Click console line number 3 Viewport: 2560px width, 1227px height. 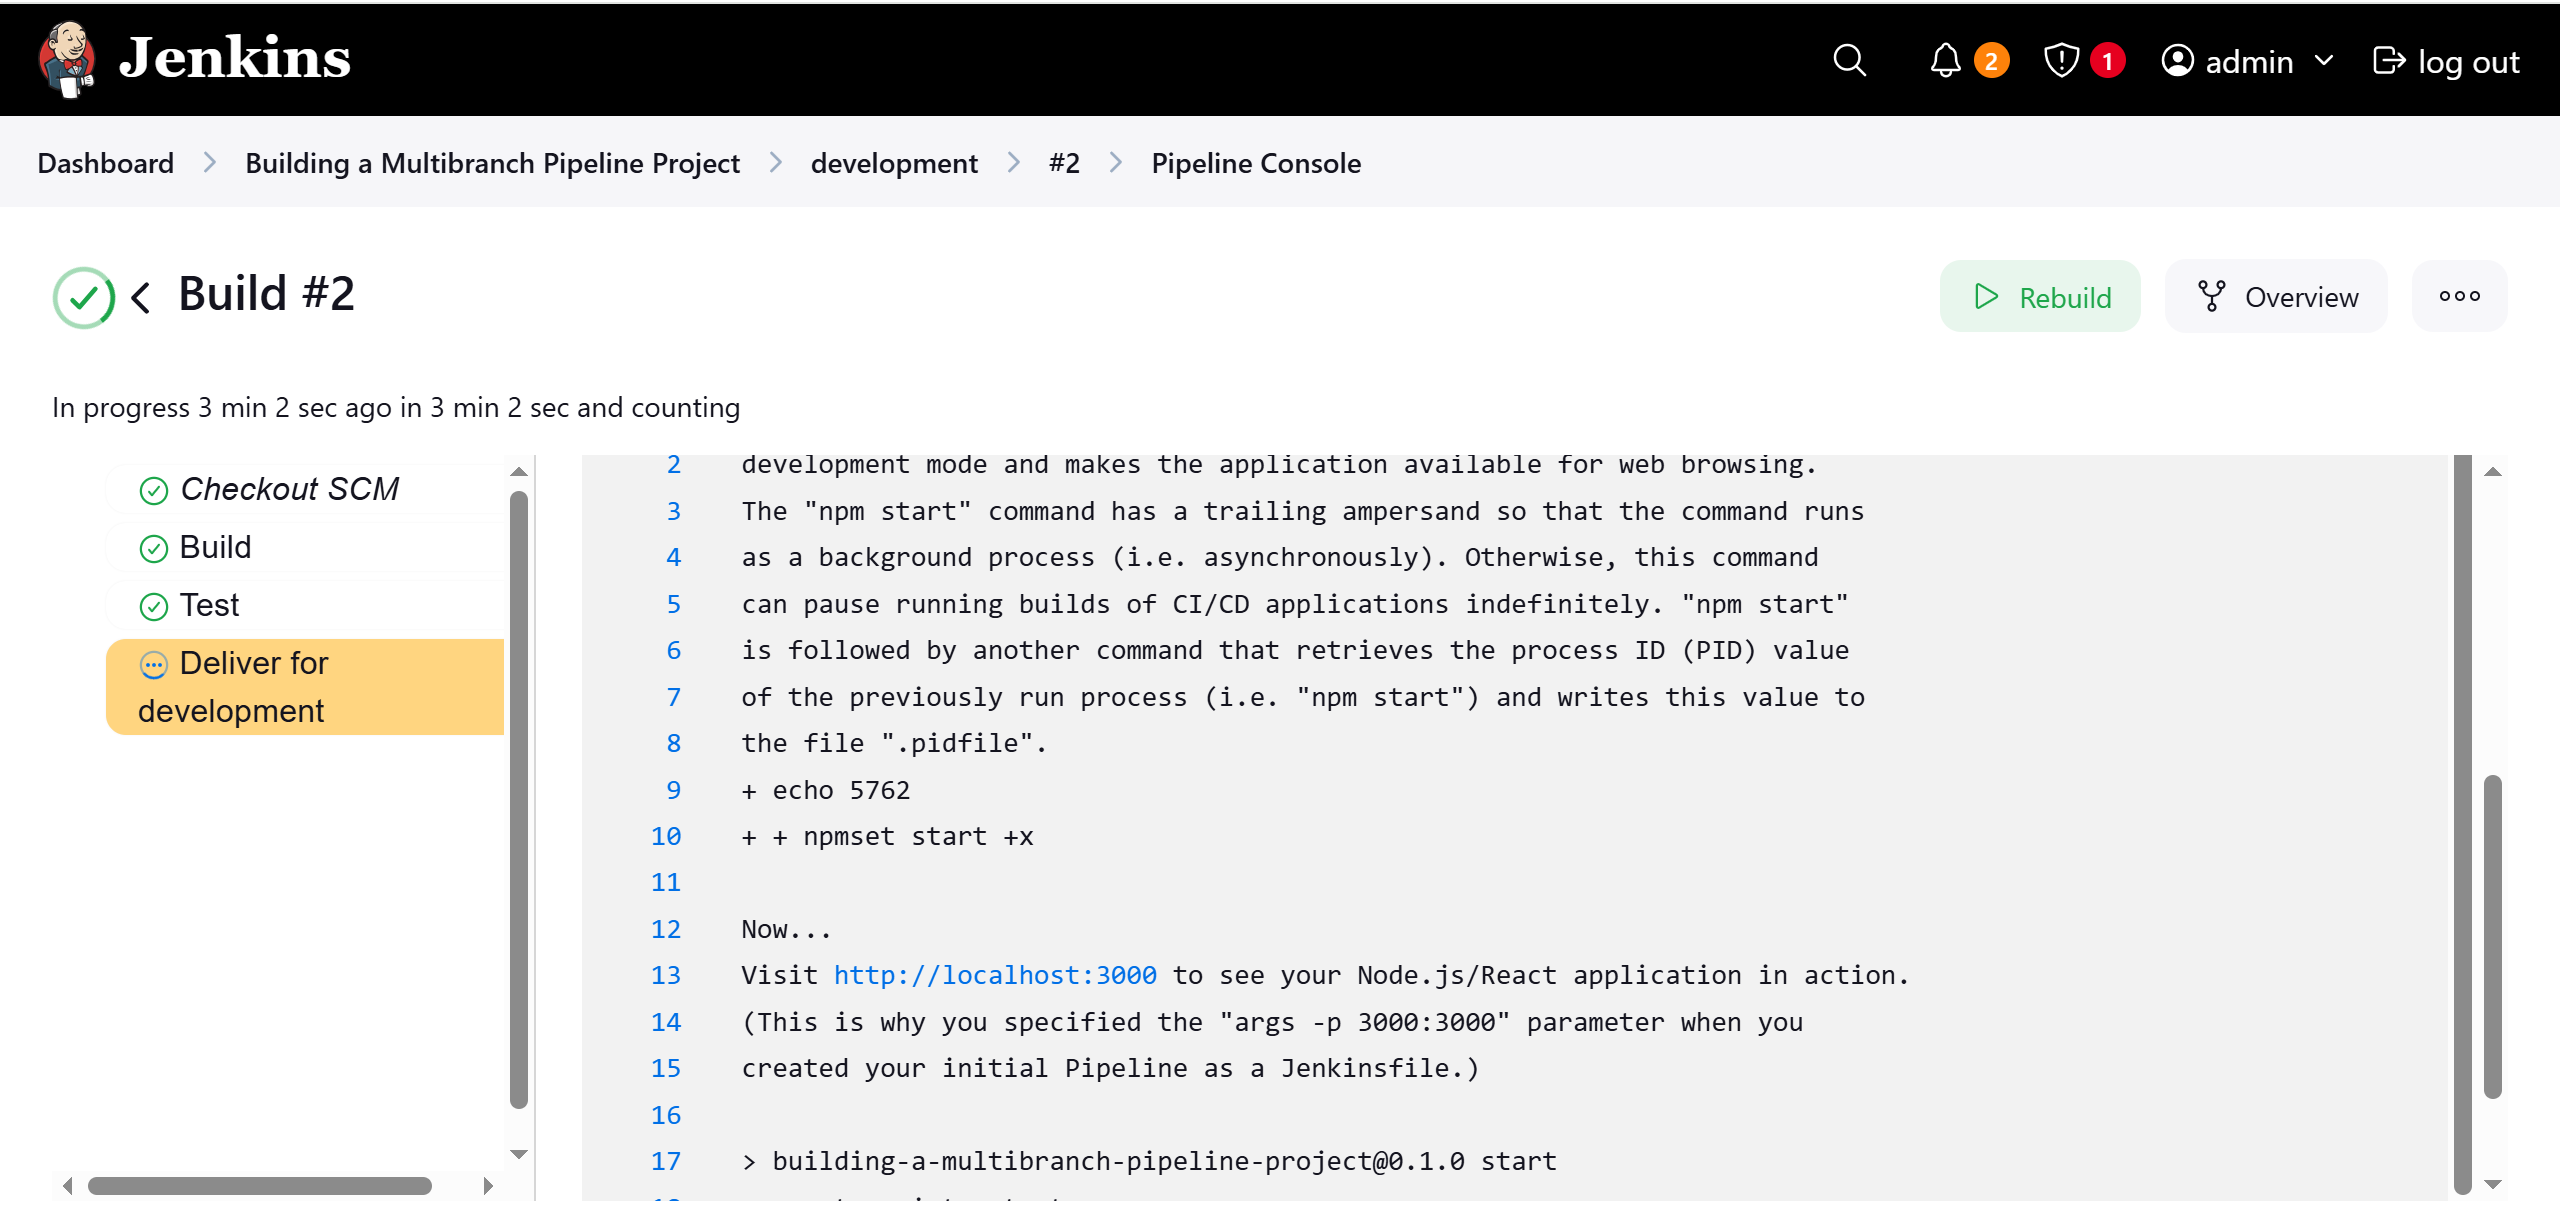coord(673,511)
